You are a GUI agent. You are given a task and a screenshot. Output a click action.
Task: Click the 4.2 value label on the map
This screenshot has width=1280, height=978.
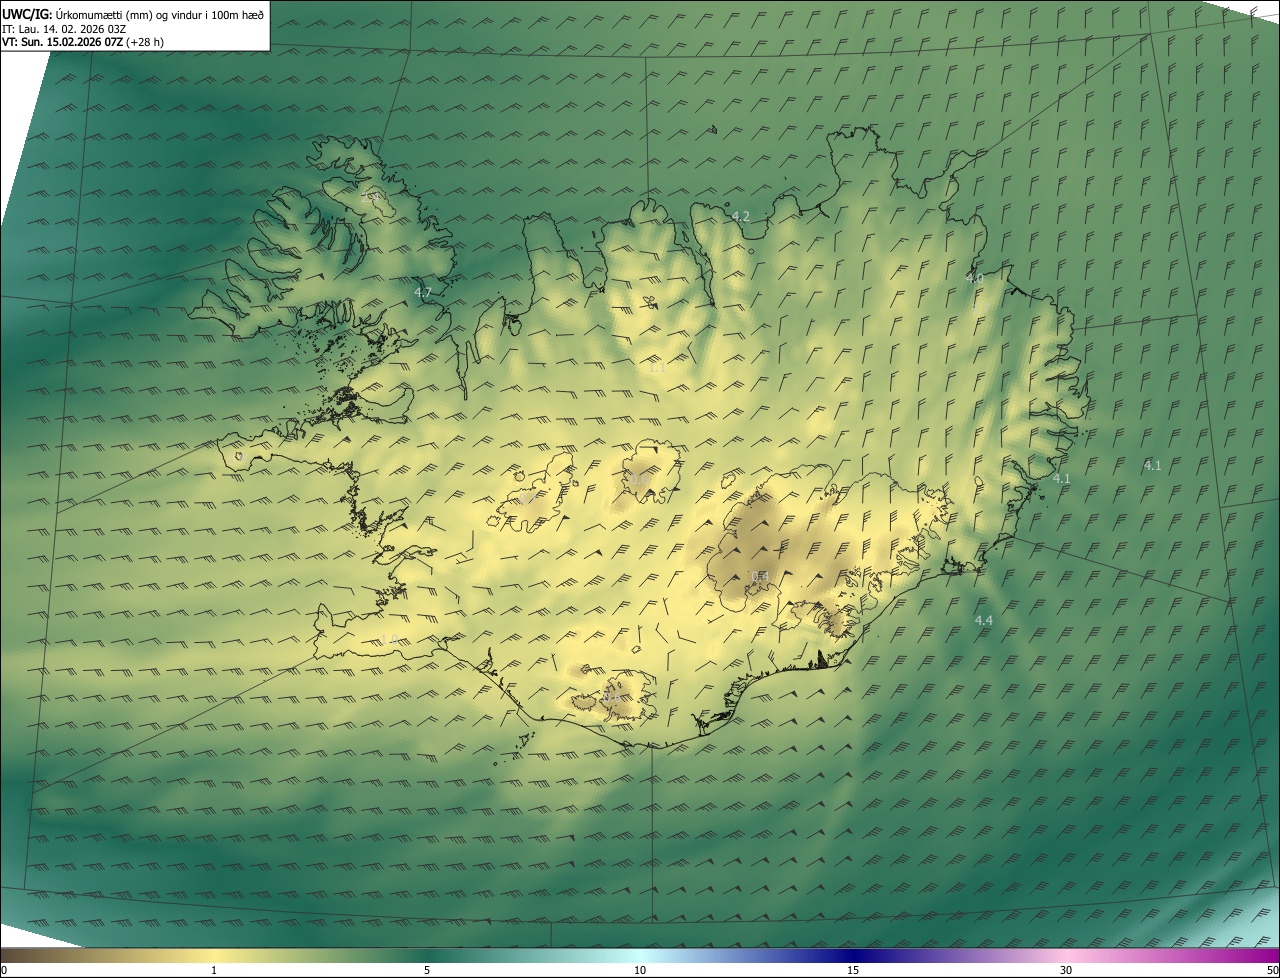[x=741, y=216]
